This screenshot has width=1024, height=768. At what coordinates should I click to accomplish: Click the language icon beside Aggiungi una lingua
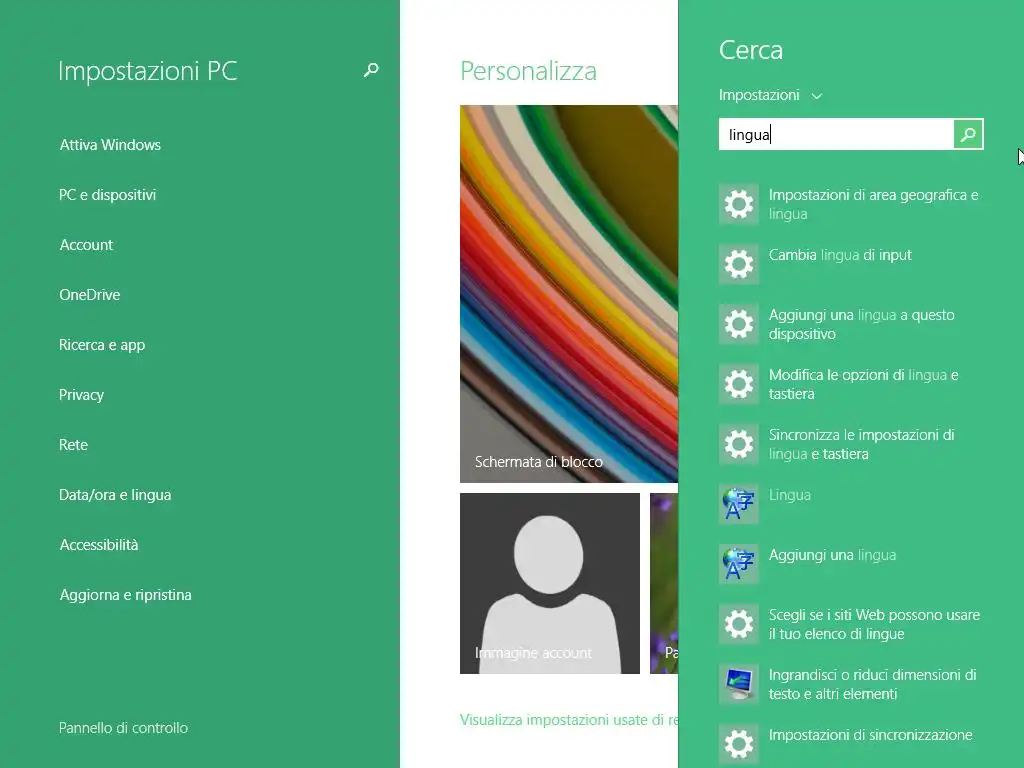click(739, 565)
